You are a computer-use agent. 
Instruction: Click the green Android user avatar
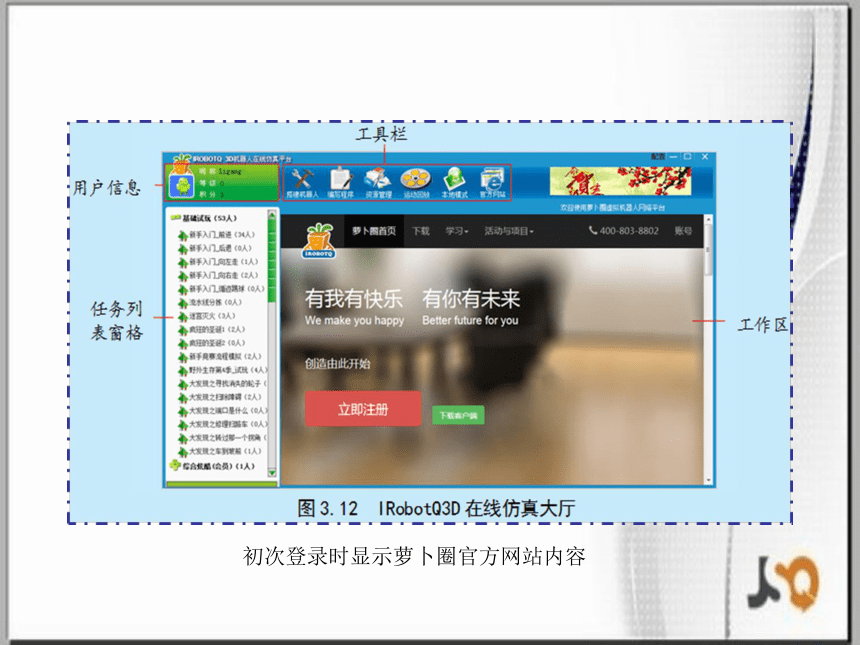pos(182,186)
